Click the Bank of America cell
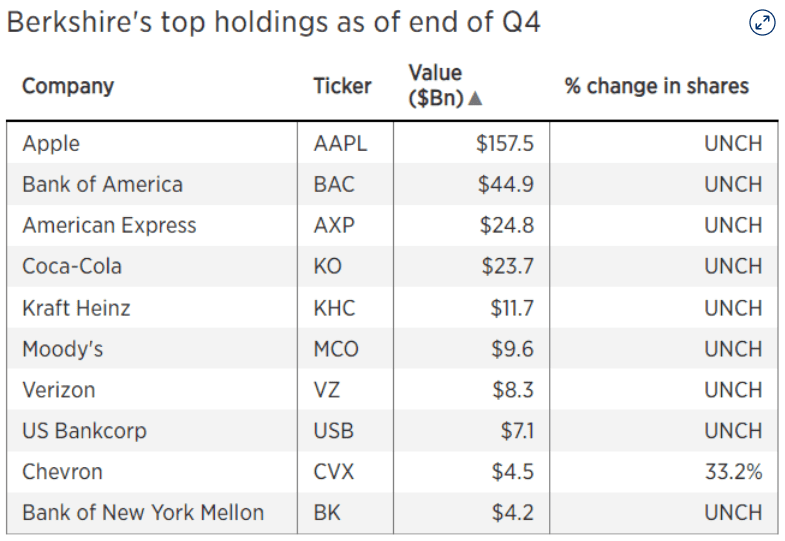 (x=102, y=184)
